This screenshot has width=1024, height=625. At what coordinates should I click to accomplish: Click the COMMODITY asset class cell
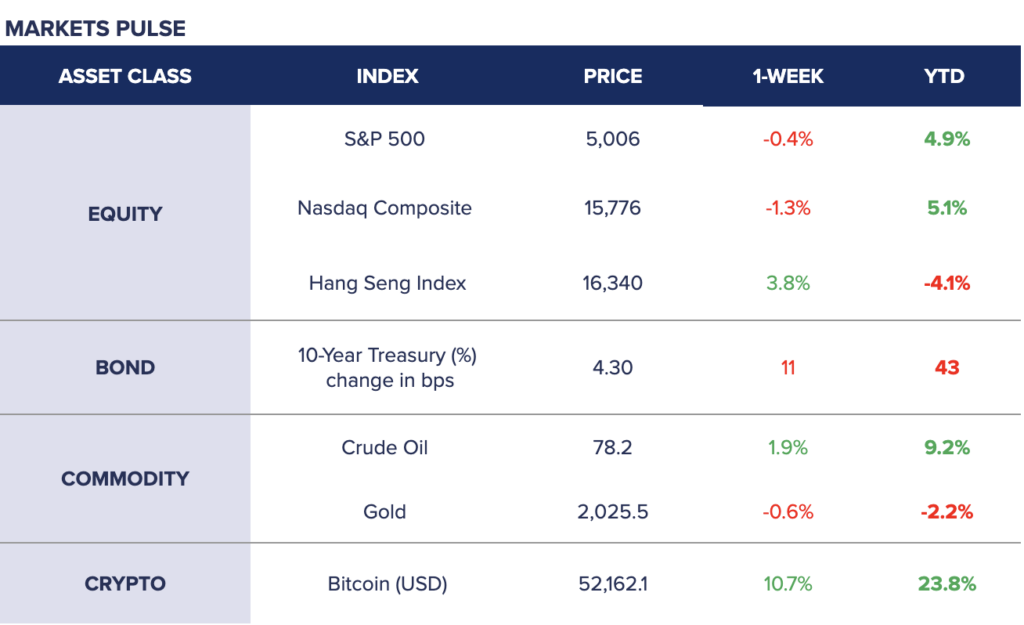click(125, 478)
